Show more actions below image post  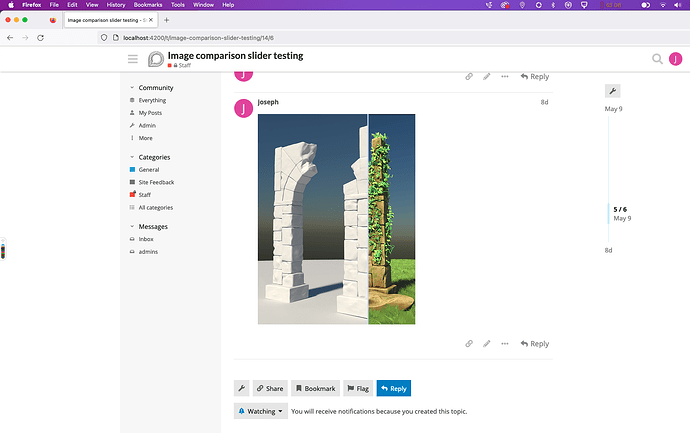tap(505, 344)
